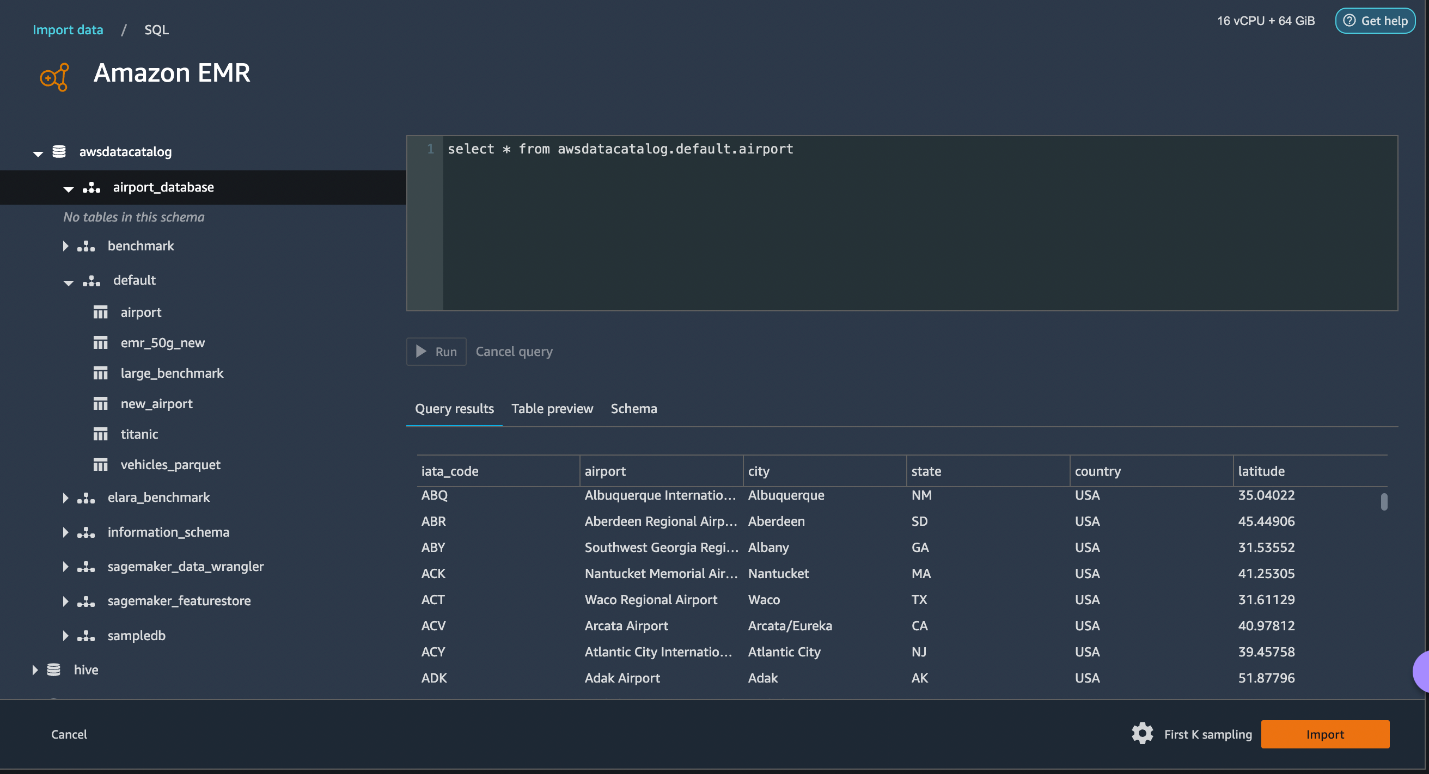Click the sagemaker_data_wrangler schema icon

tap(86, 567)
